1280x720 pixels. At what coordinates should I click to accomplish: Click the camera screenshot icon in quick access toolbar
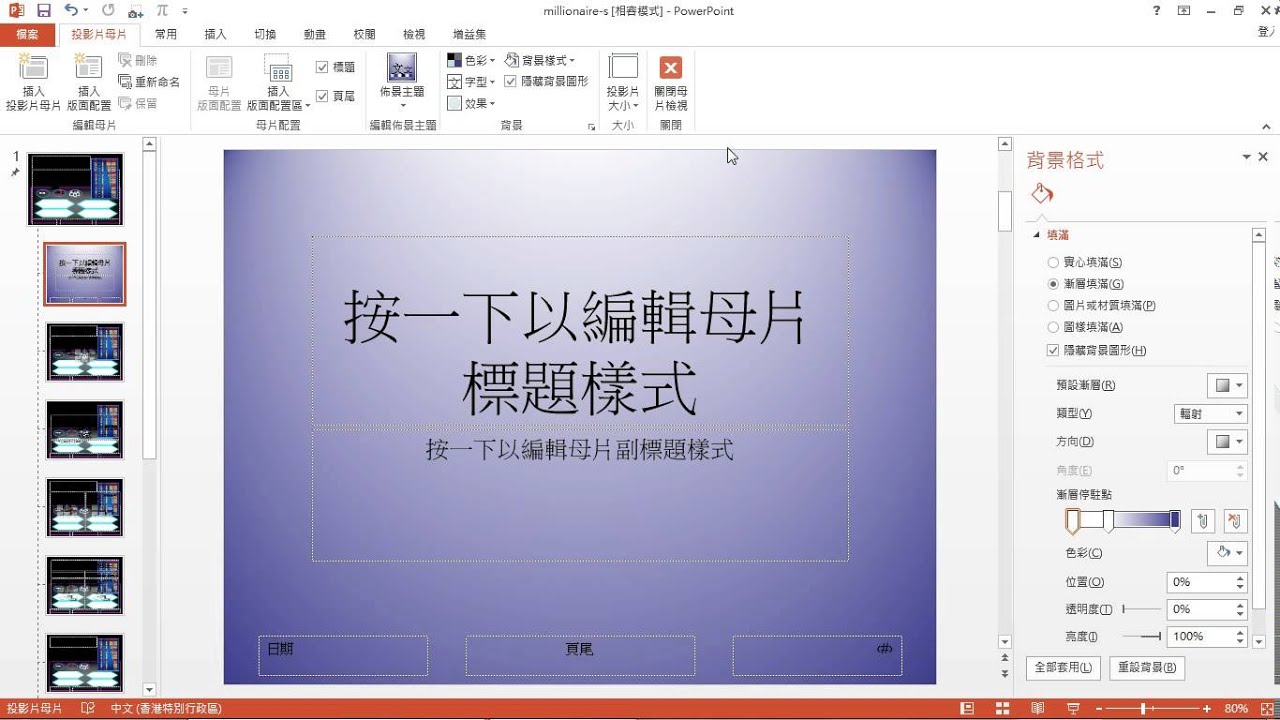pyautogui.click(x=135, y=12)
